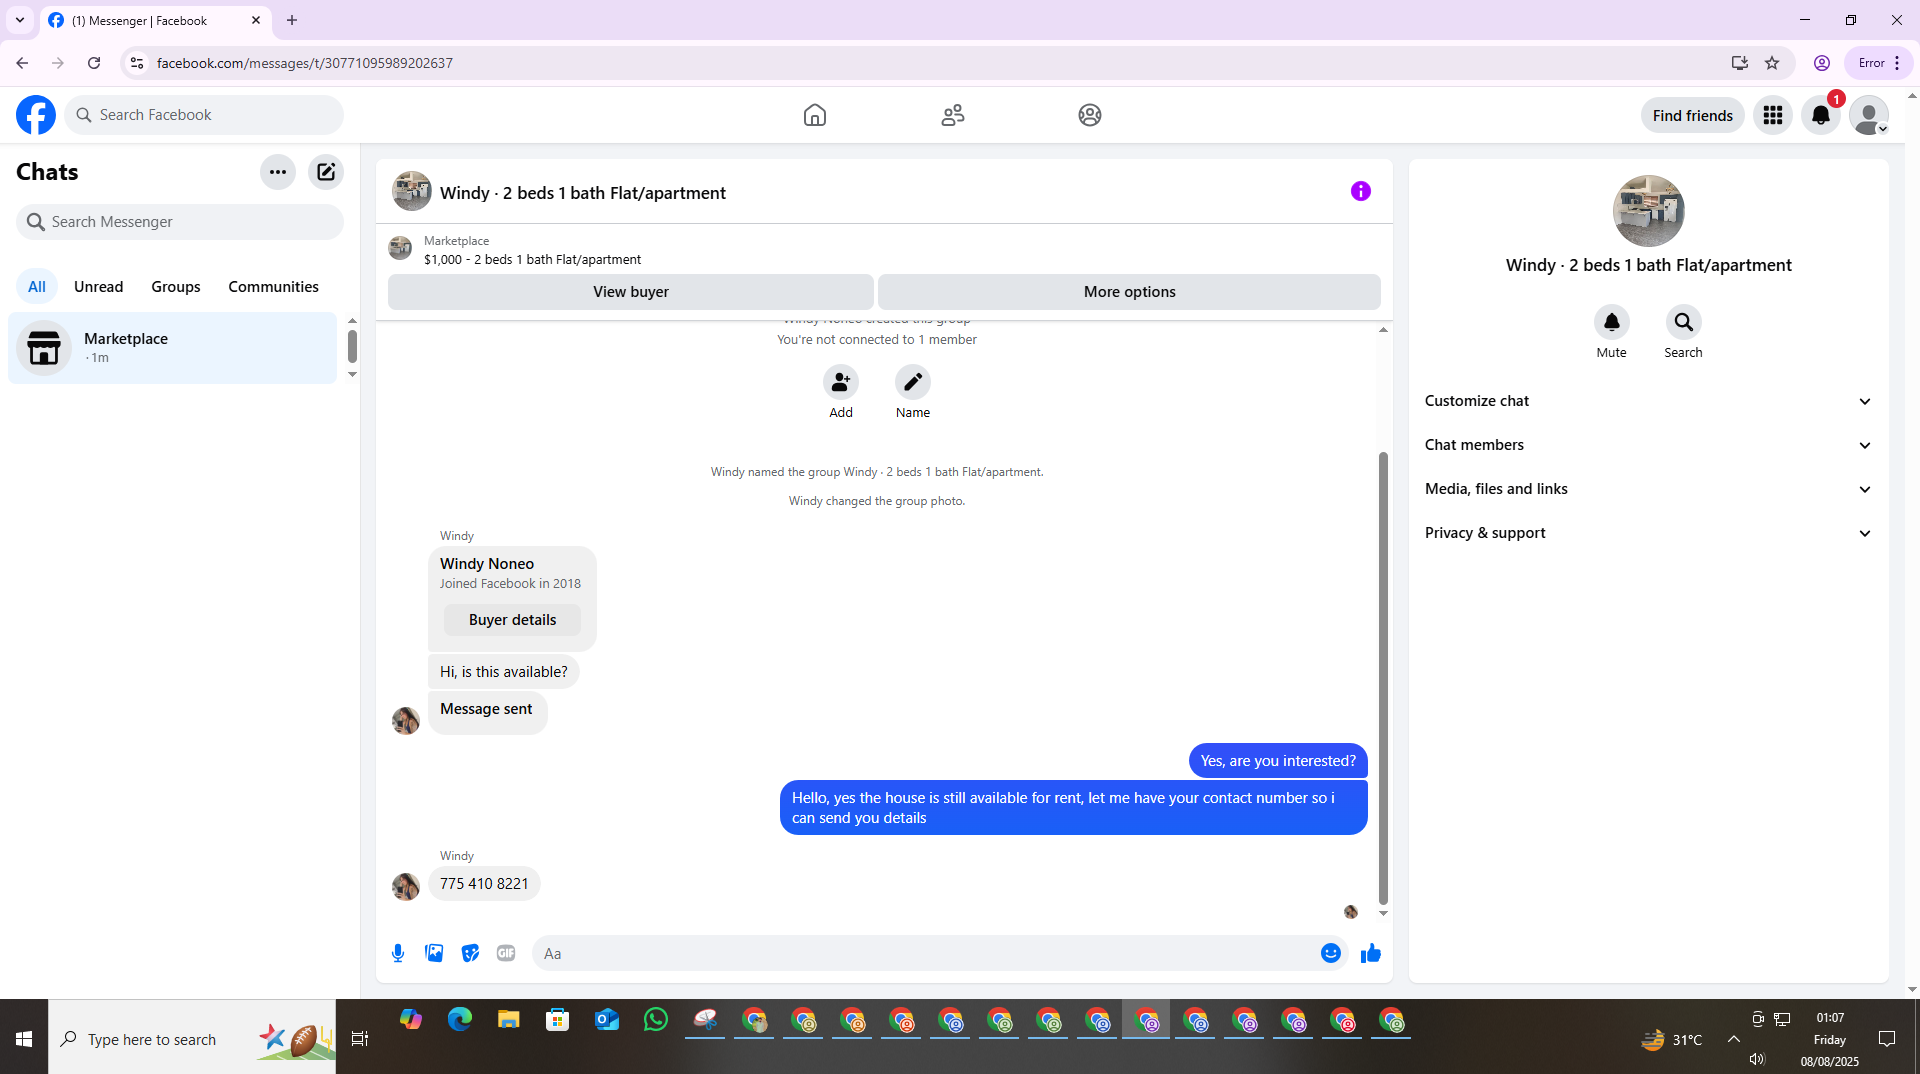
Task: Choose a GIF icon
Action: click(506, 953)
